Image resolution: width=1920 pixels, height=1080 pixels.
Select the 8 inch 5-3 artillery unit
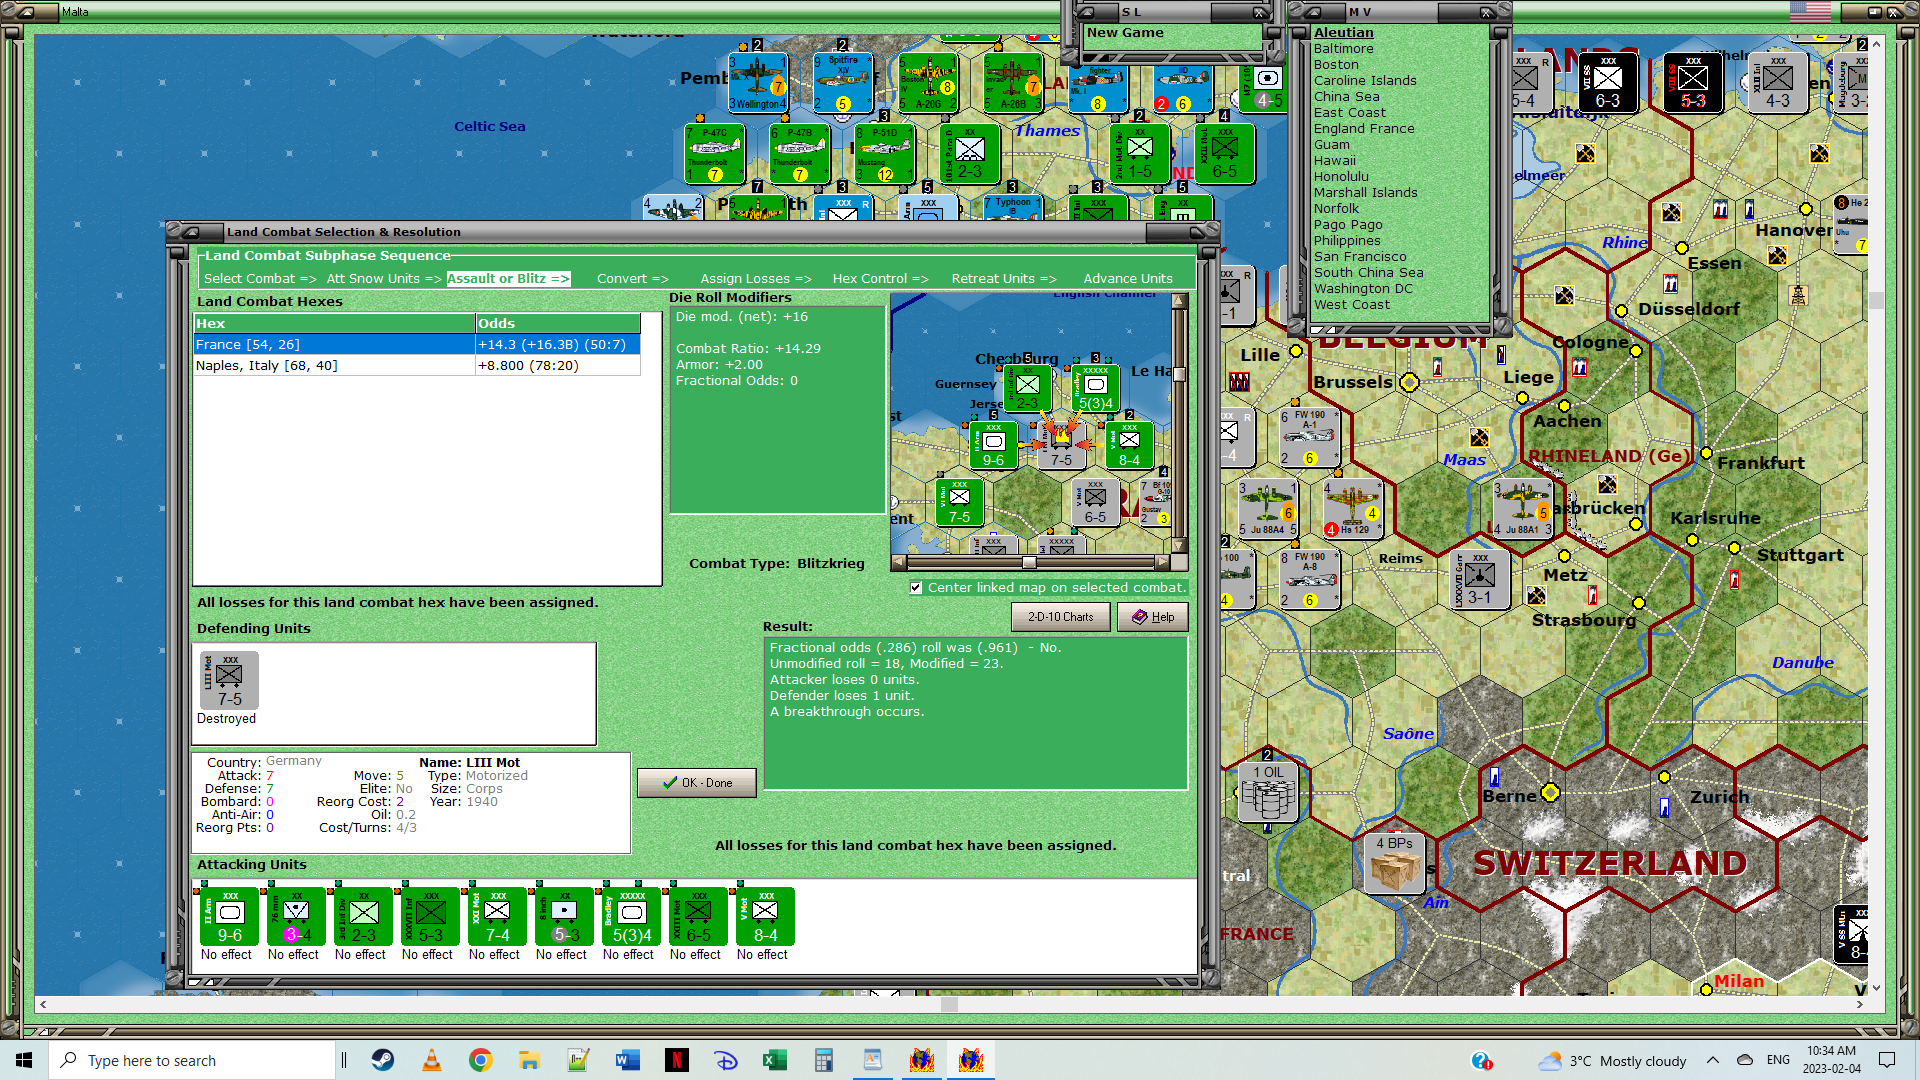click(565, 916)
